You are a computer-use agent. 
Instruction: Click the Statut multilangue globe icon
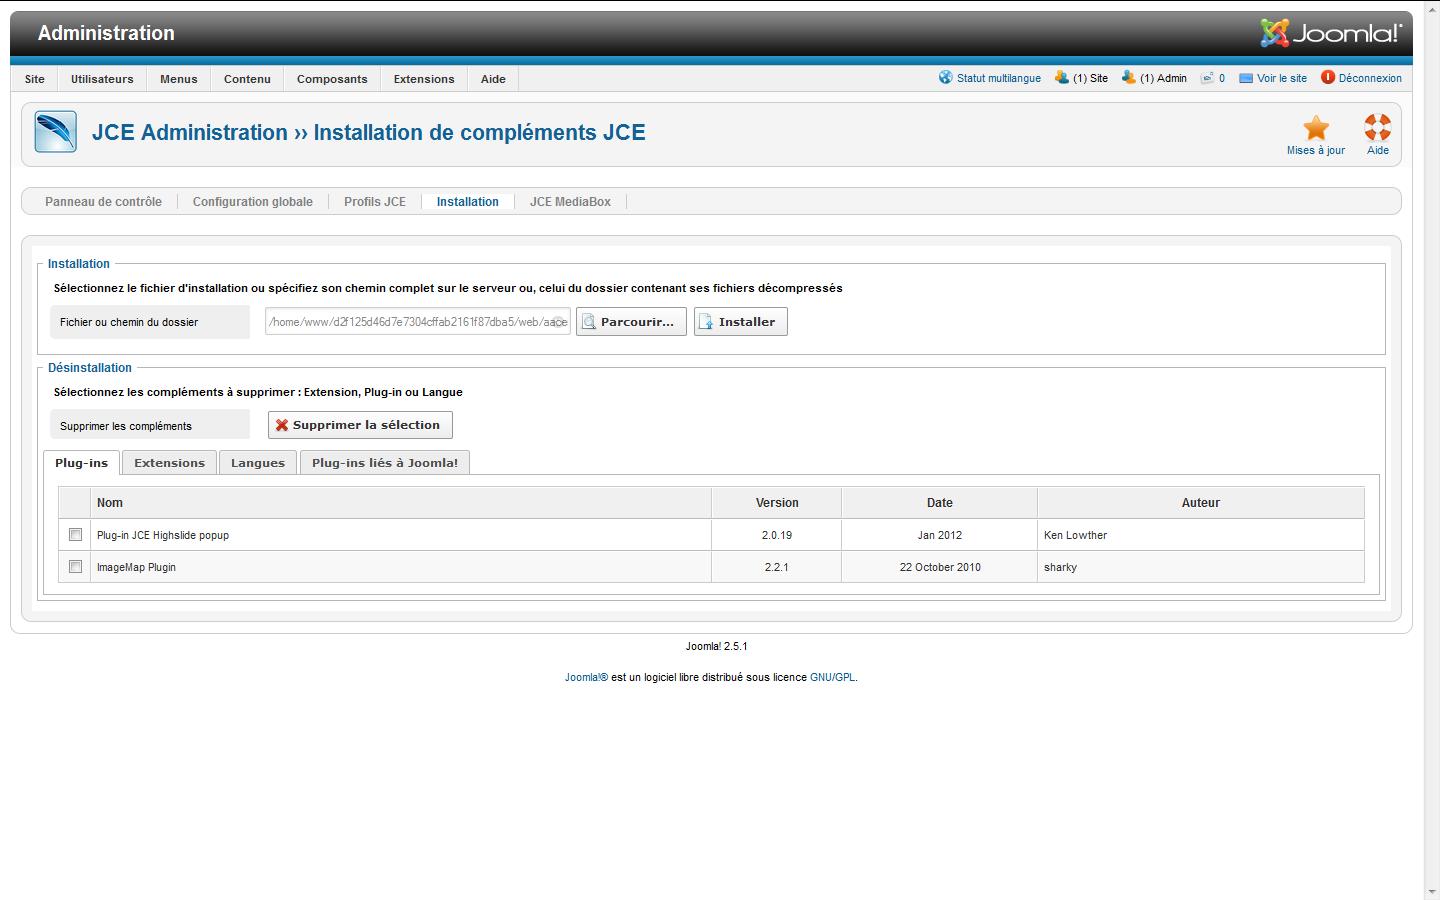point(945,78)
